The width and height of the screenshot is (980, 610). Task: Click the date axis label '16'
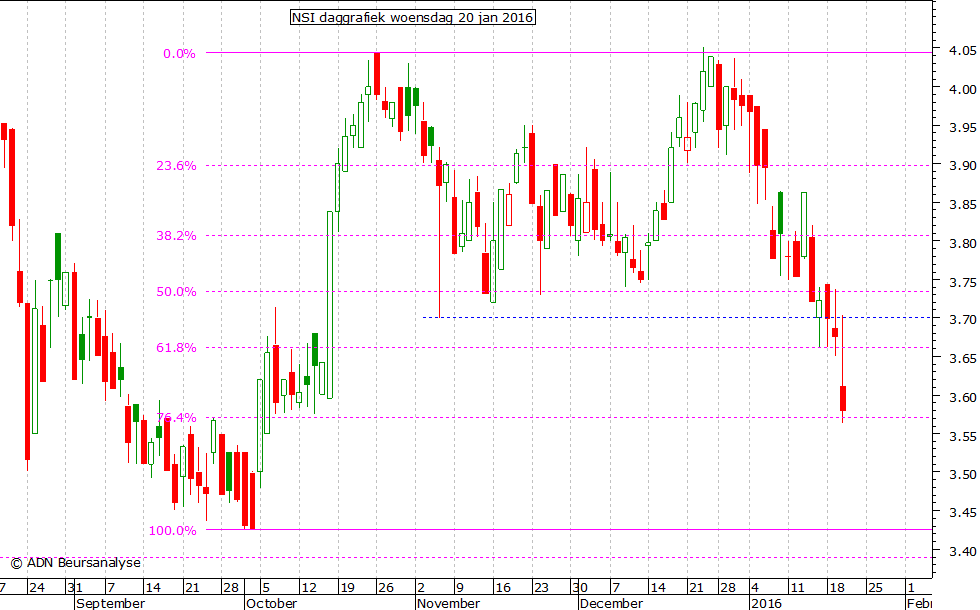(502, 588)
